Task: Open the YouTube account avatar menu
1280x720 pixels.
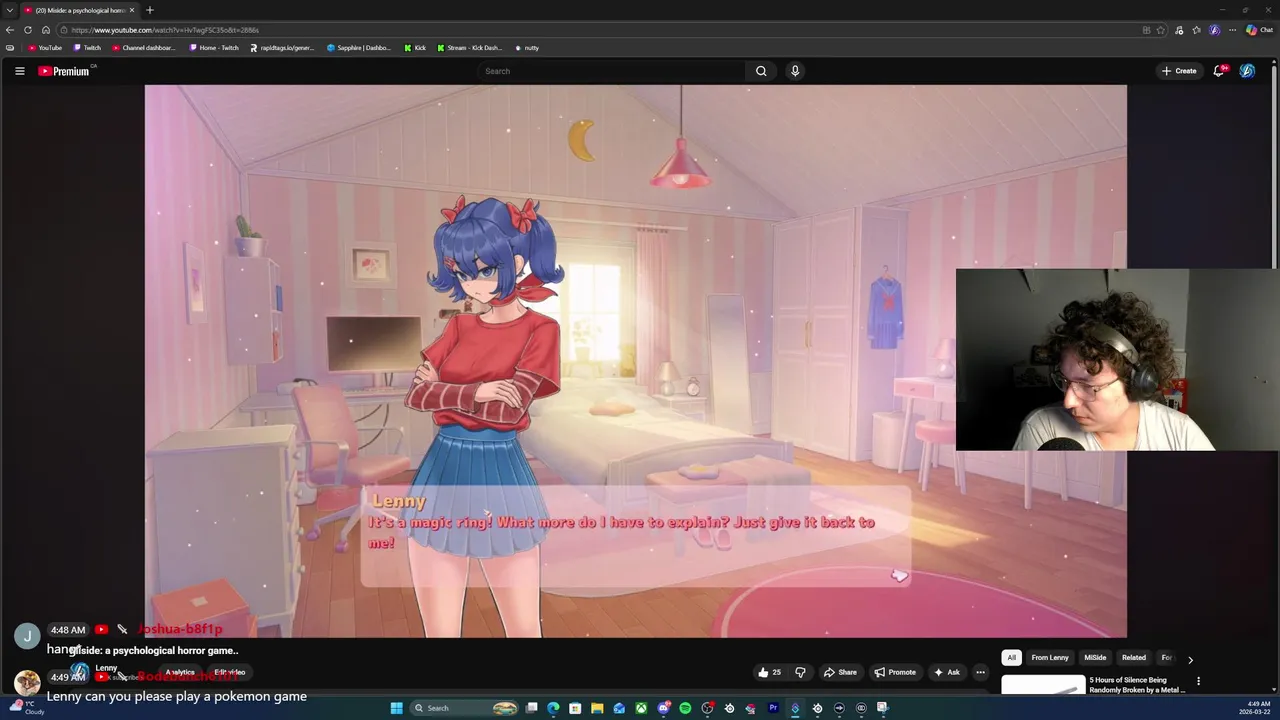Action: point(1247,71)
